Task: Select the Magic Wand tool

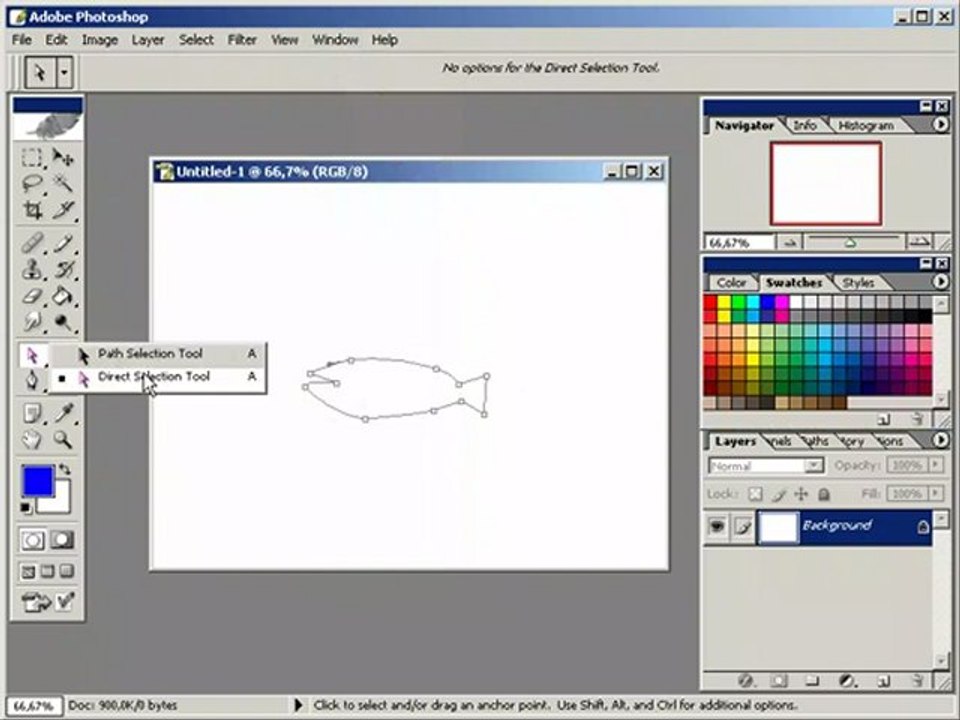Action: pyautogui.click(x=63, y=183)
